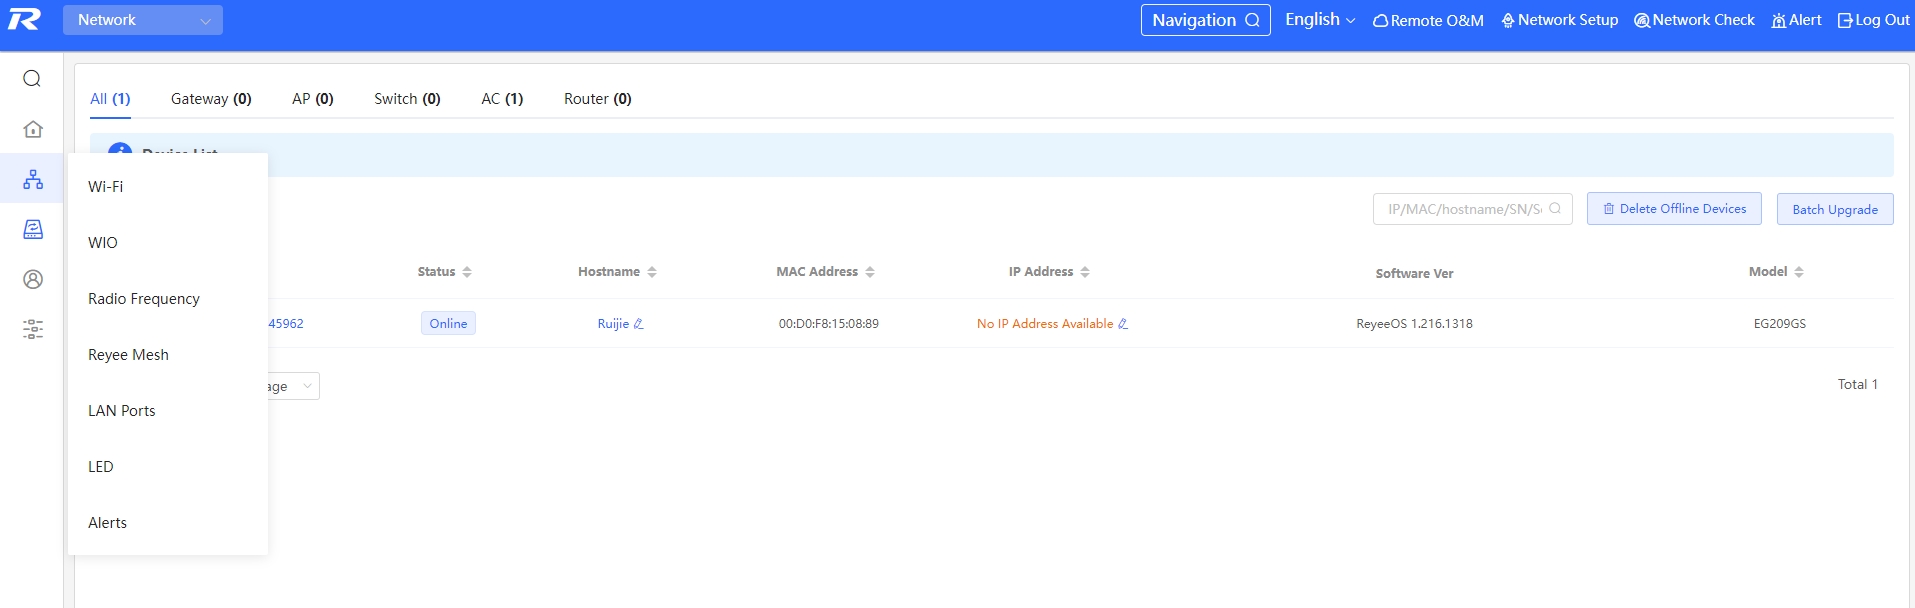Click the Ruijie logo icon
This screenshot has width=1915, height=608.
pos(24,20)
